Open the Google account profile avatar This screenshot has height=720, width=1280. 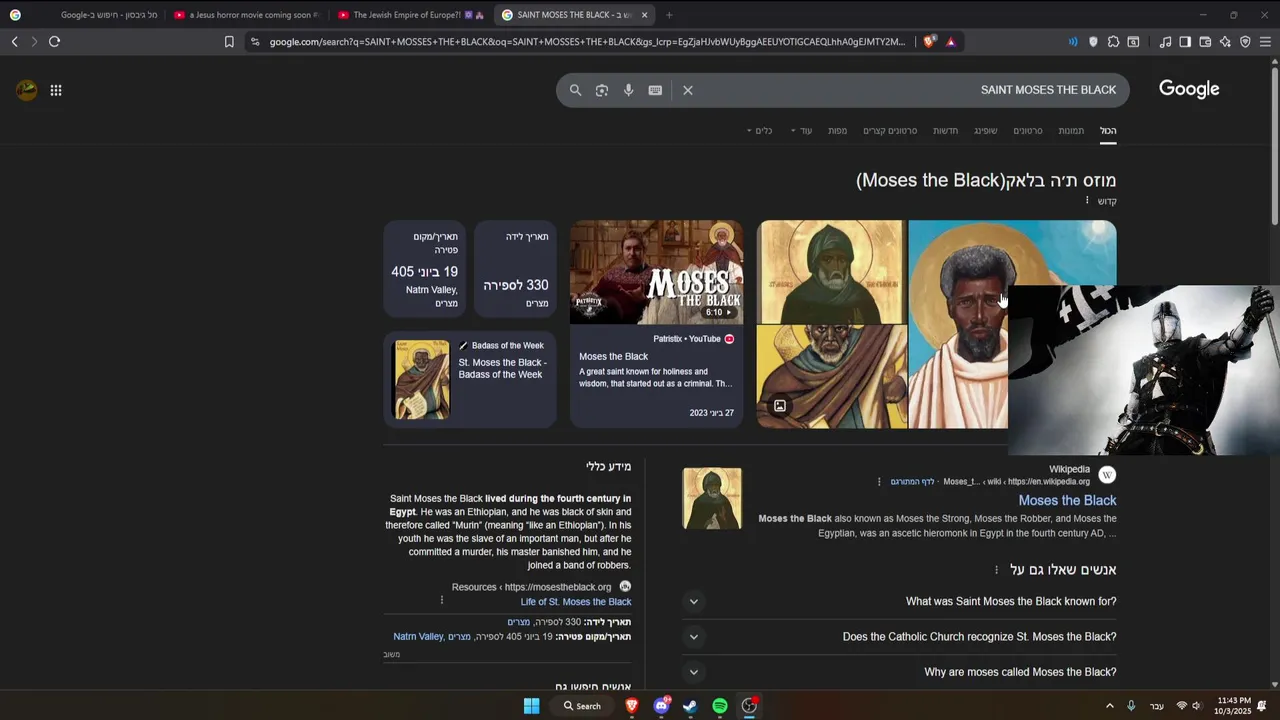tap(27, 90)
